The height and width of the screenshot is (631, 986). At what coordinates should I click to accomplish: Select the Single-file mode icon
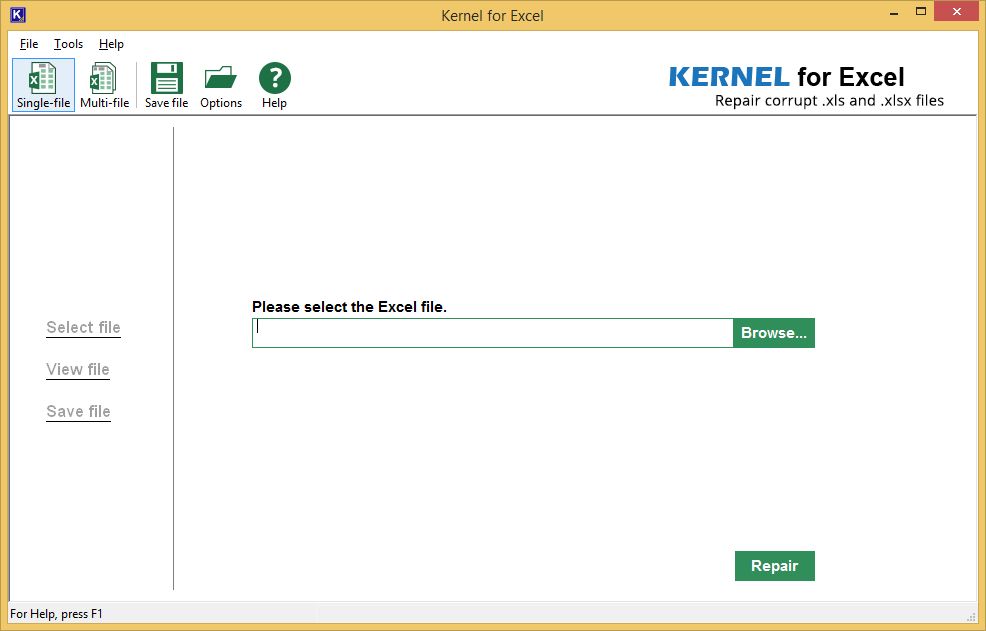[43, 85]
